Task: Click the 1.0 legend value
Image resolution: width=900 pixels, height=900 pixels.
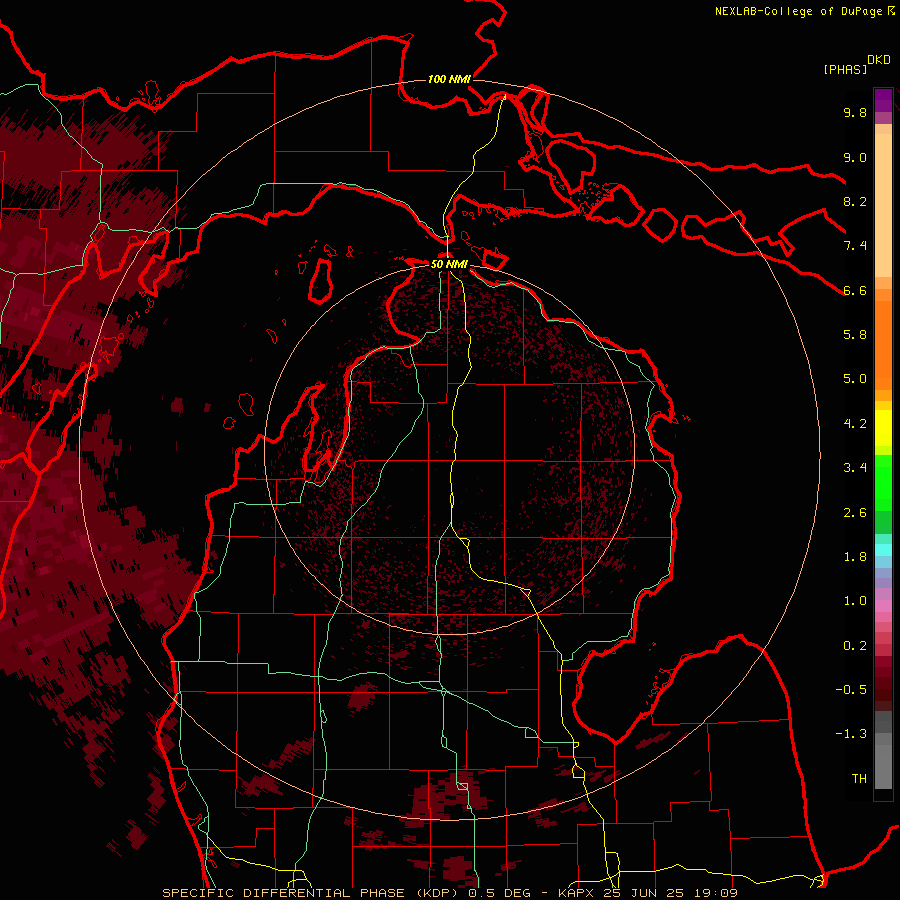Action: pyautogui.click(x=855, y=601)
